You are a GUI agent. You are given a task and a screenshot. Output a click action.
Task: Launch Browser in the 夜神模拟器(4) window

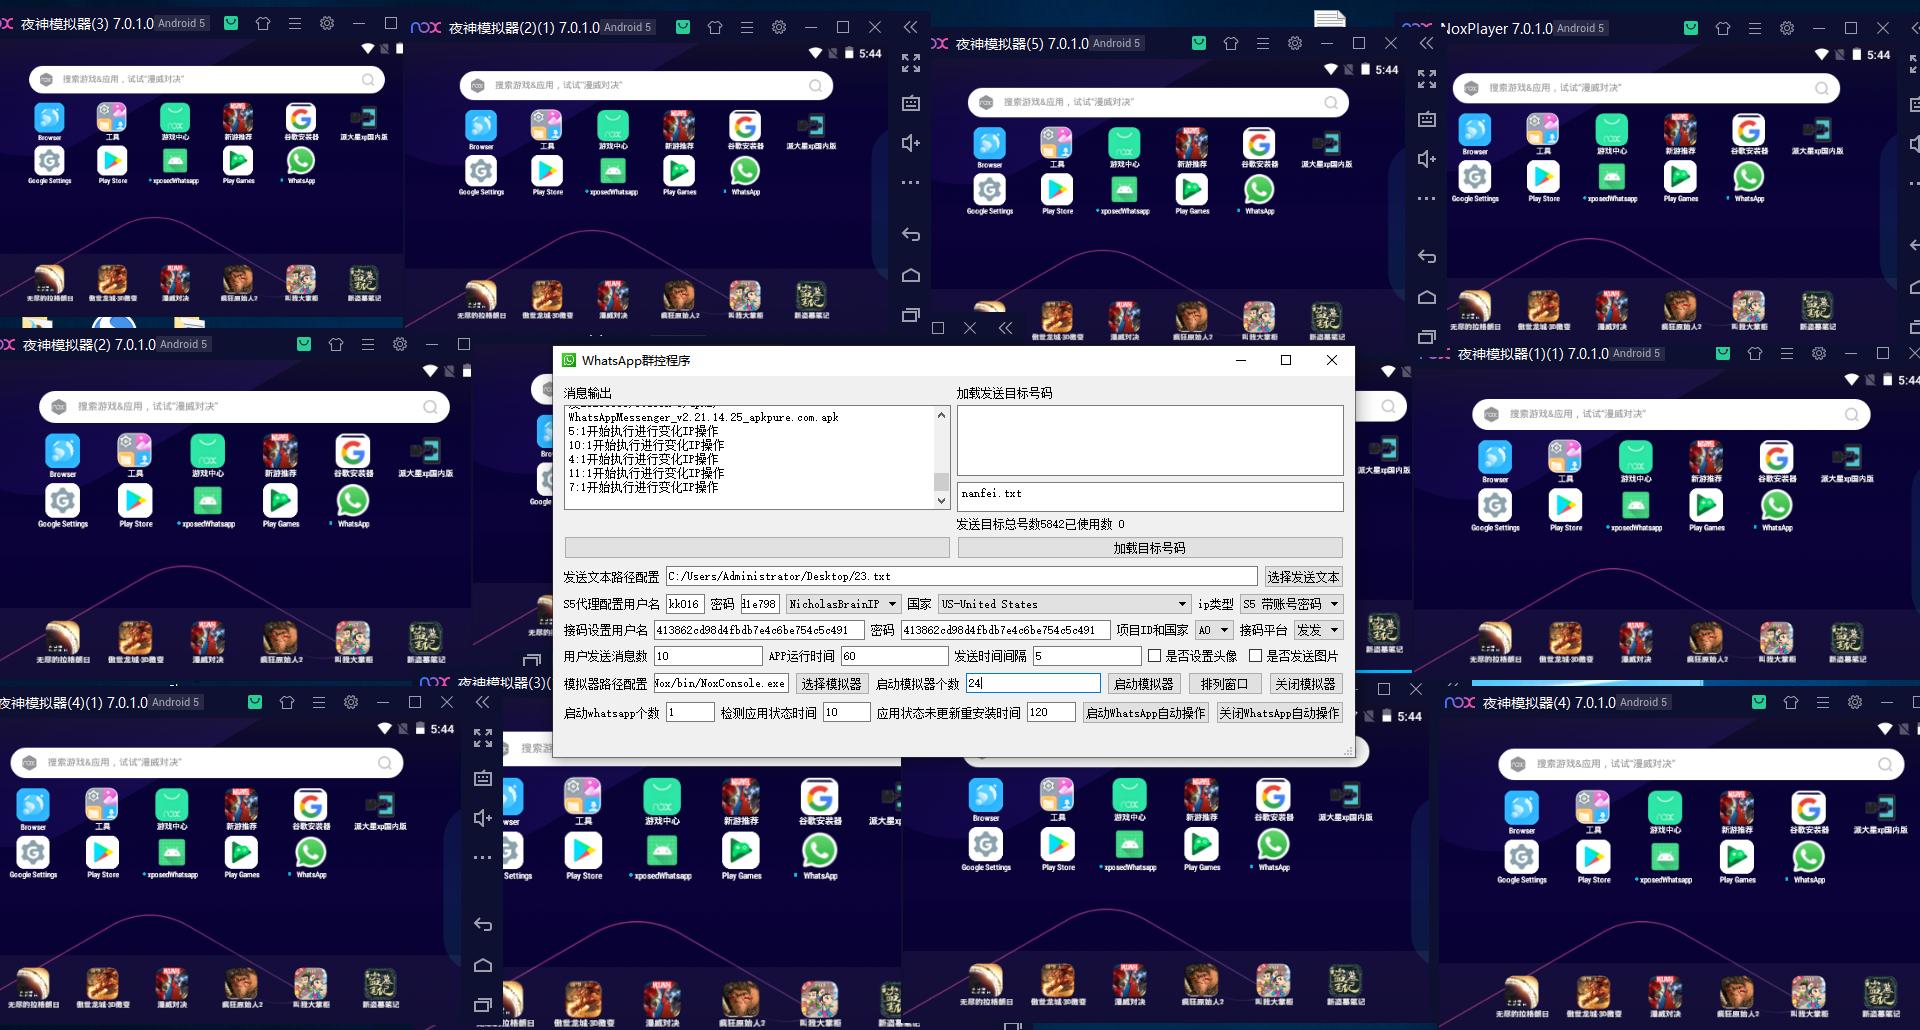[x=1521, y=808]
